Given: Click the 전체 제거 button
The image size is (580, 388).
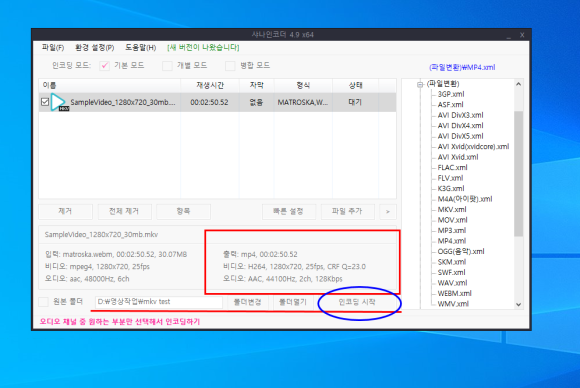Looking at the screenshot, I should tap(124, 211).
